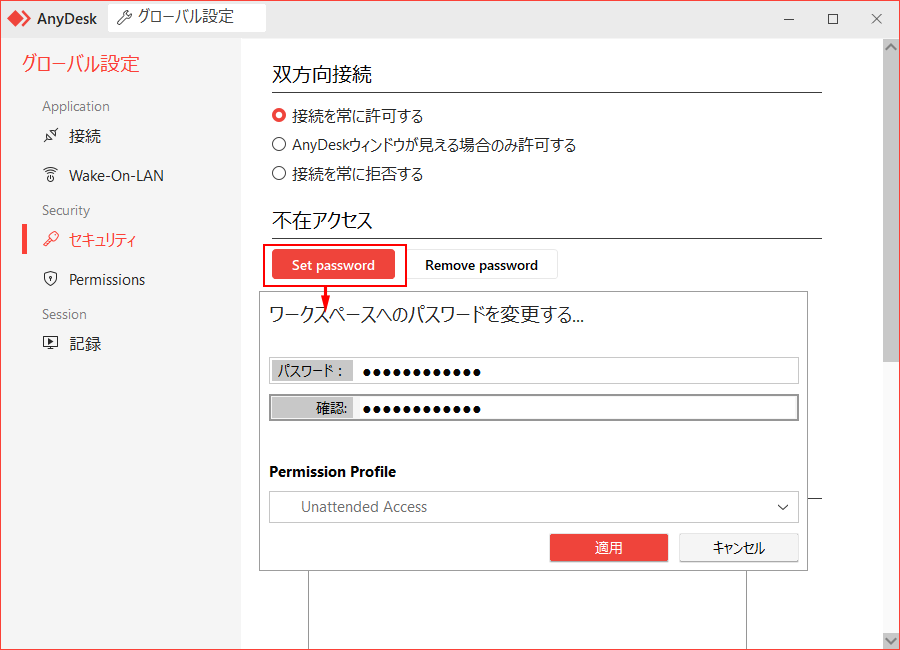Select the 記録 recording icon

pyautogui.click(x=49, y=342)
